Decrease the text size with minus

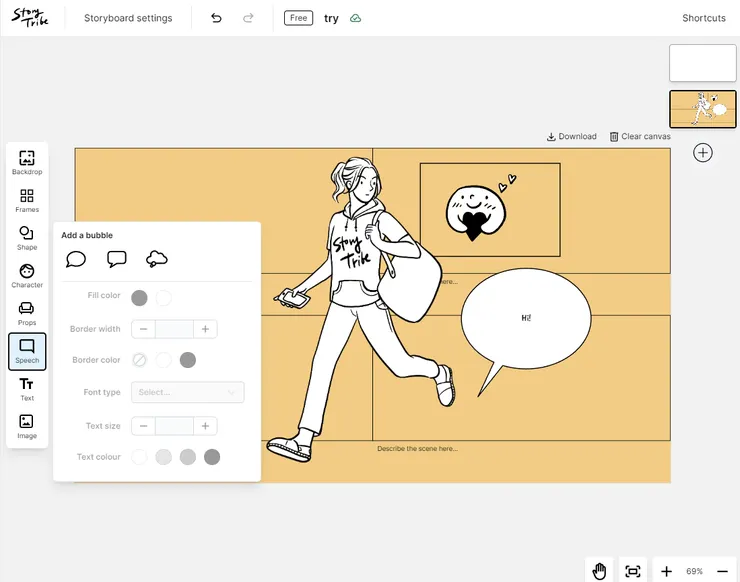pyautogui.click(x=143, y=426)
